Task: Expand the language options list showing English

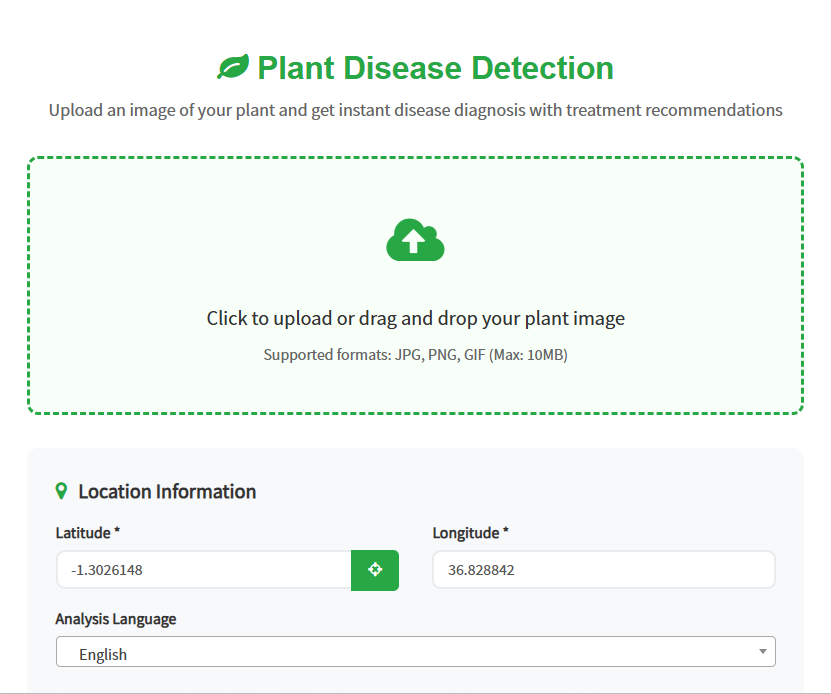Action: tap(415, 651)
